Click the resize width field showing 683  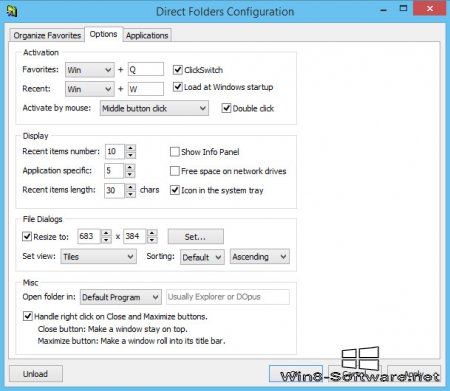click(89, 236)
